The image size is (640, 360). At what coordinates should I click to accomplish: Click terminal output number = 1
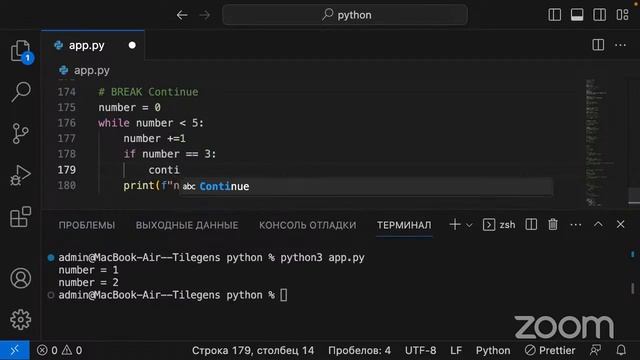(88, 270)
